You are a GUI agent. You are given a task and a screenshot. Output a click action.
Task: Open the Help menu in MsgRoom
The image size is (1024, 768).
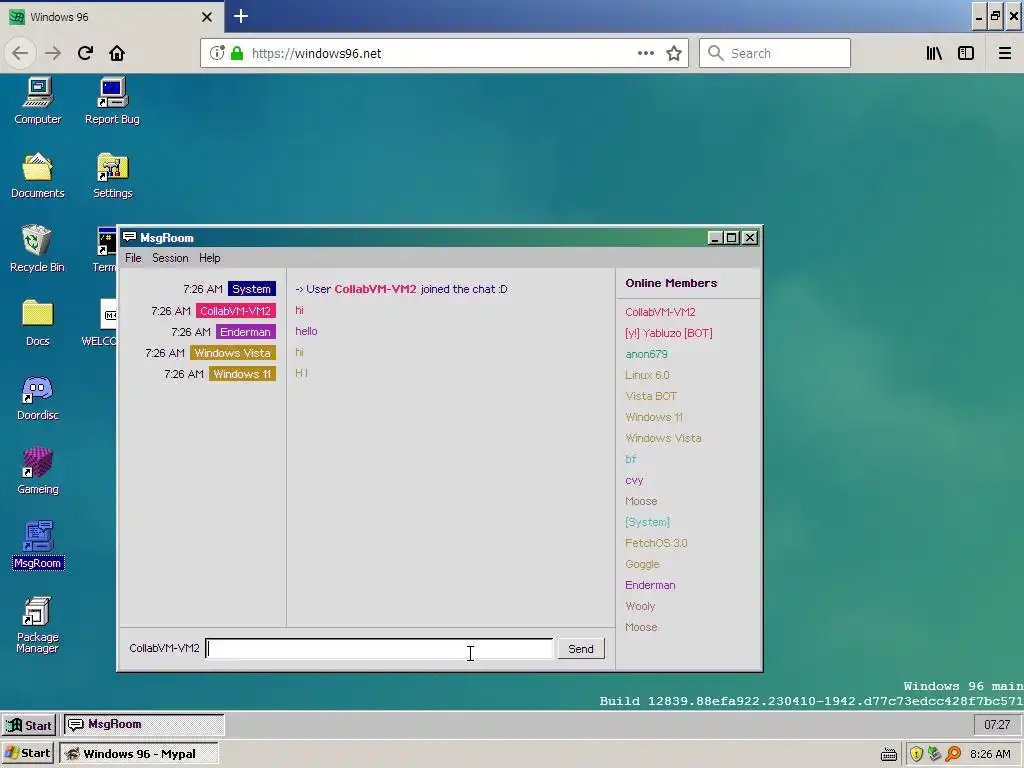point(210,258)
